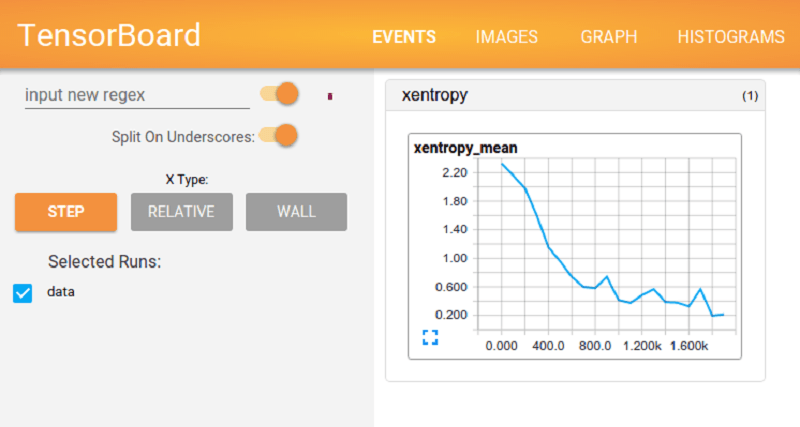Select STEP as the X type

pyautogui.click(x=65, y=212)
